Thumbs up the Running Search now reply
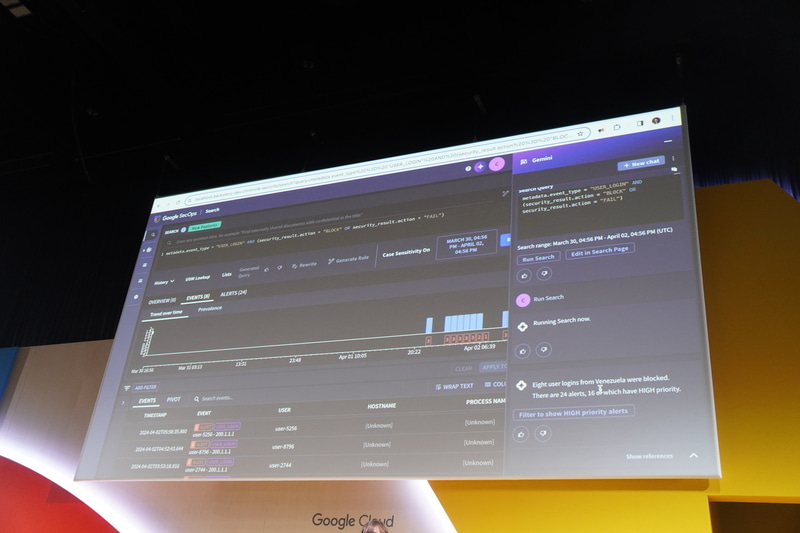Screen dimensions: 800x533 [522, 351]
